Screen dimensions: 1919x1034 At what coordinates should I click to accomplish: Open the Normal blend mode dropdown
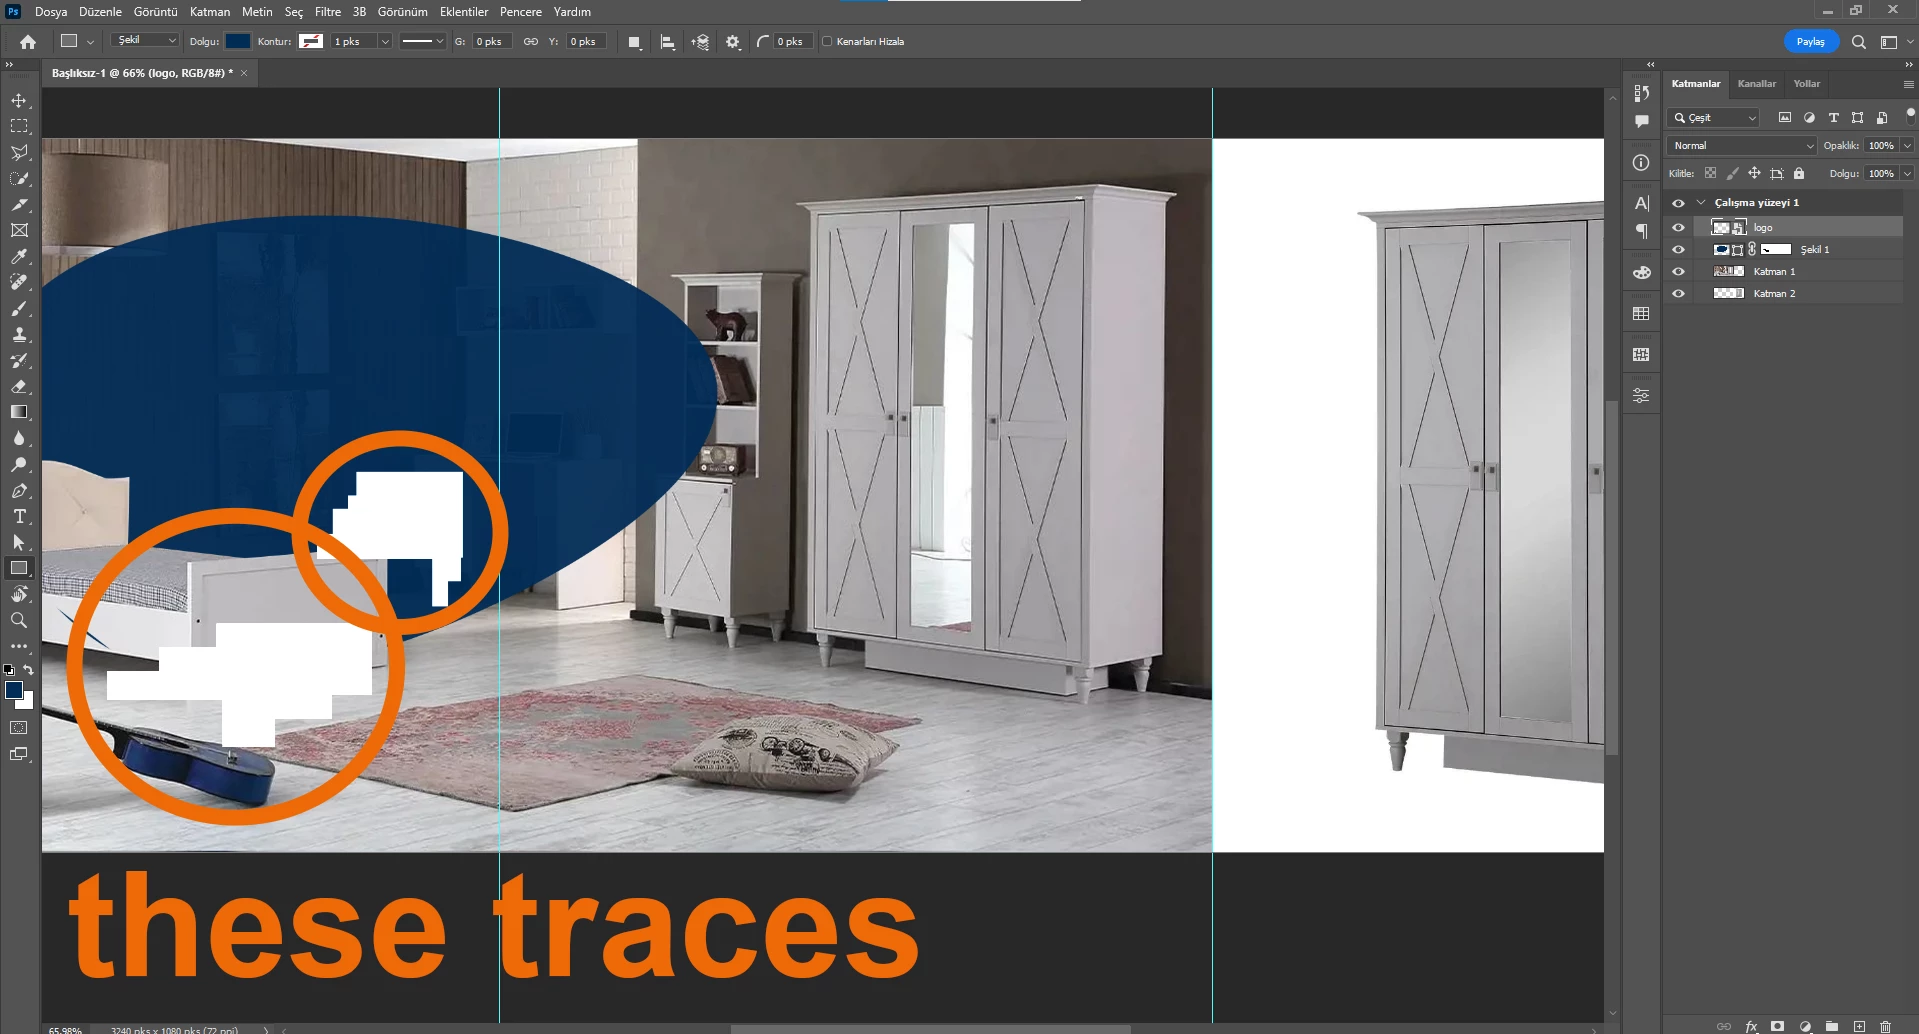[x=1742, y=146]
